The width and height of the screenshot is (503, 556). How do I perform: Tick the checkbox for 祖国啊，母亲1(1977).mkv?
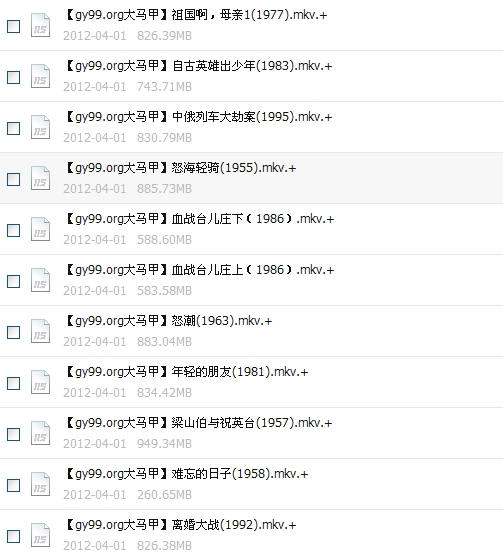13,27
